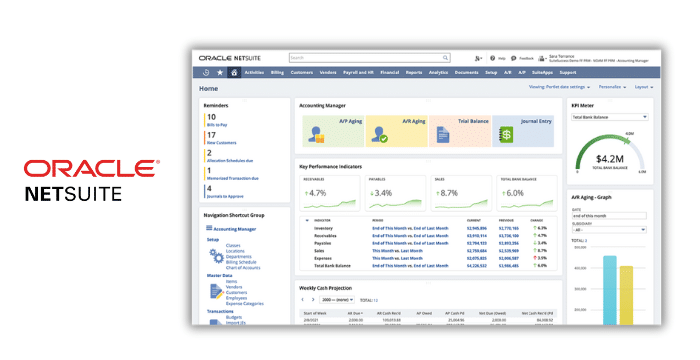The width and height of the screenshot is (700, 360).
Task: Open Recent Records clock icon in navbar
Action: 206,72
